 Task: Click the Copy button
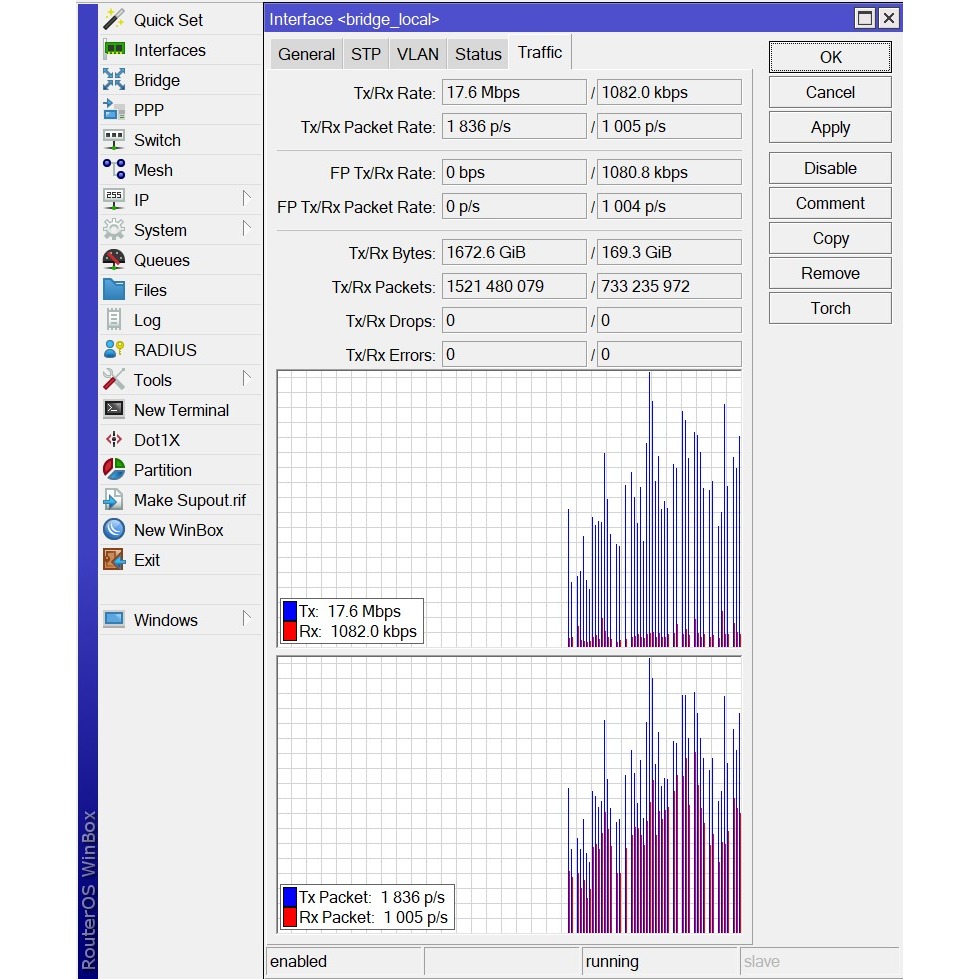830,238
